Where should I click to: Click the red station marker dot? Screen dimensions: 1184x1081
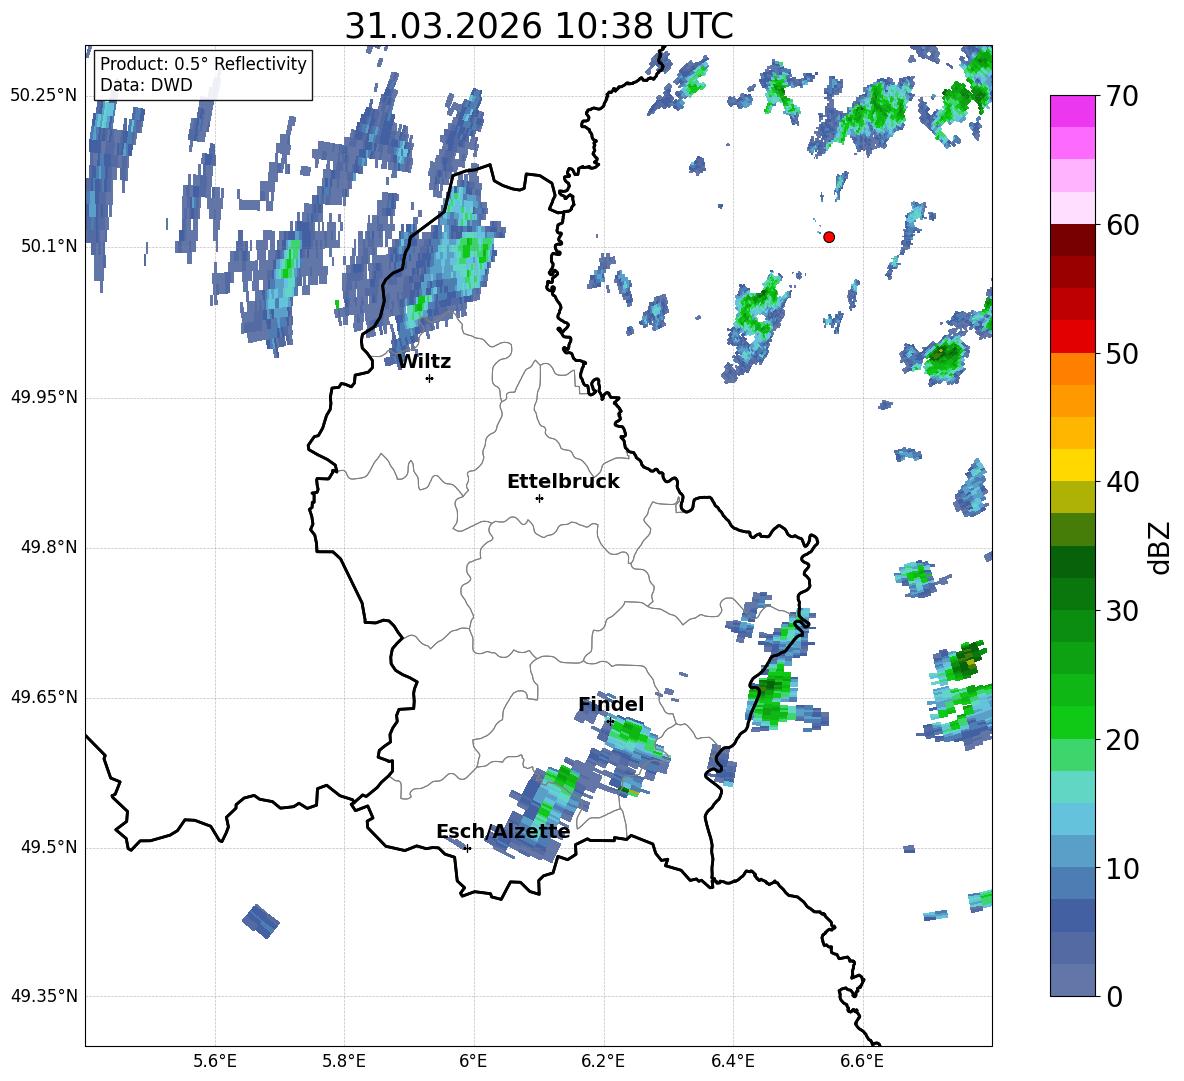829,237
